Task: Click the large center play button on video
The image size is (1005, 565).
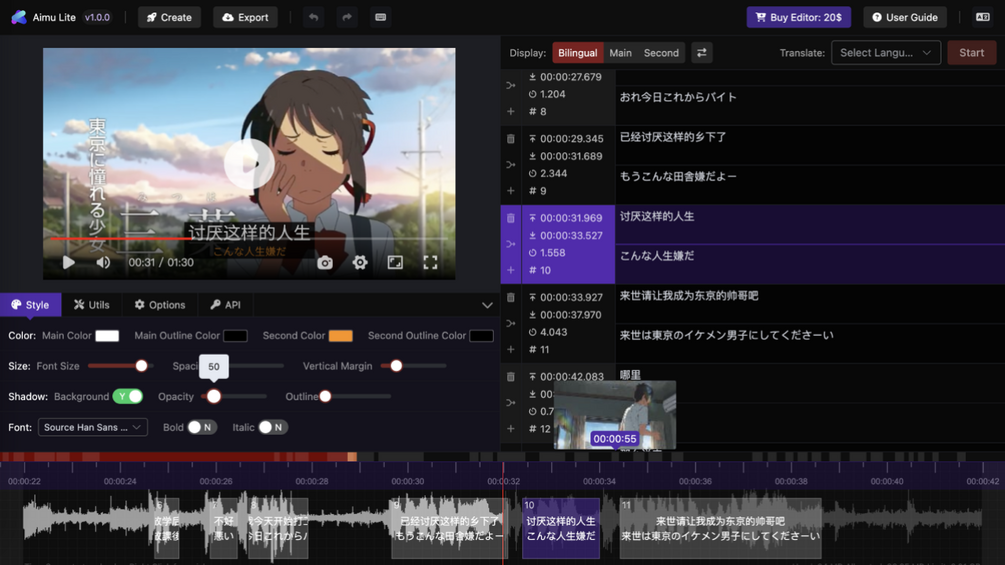Action: coord(249,163)
